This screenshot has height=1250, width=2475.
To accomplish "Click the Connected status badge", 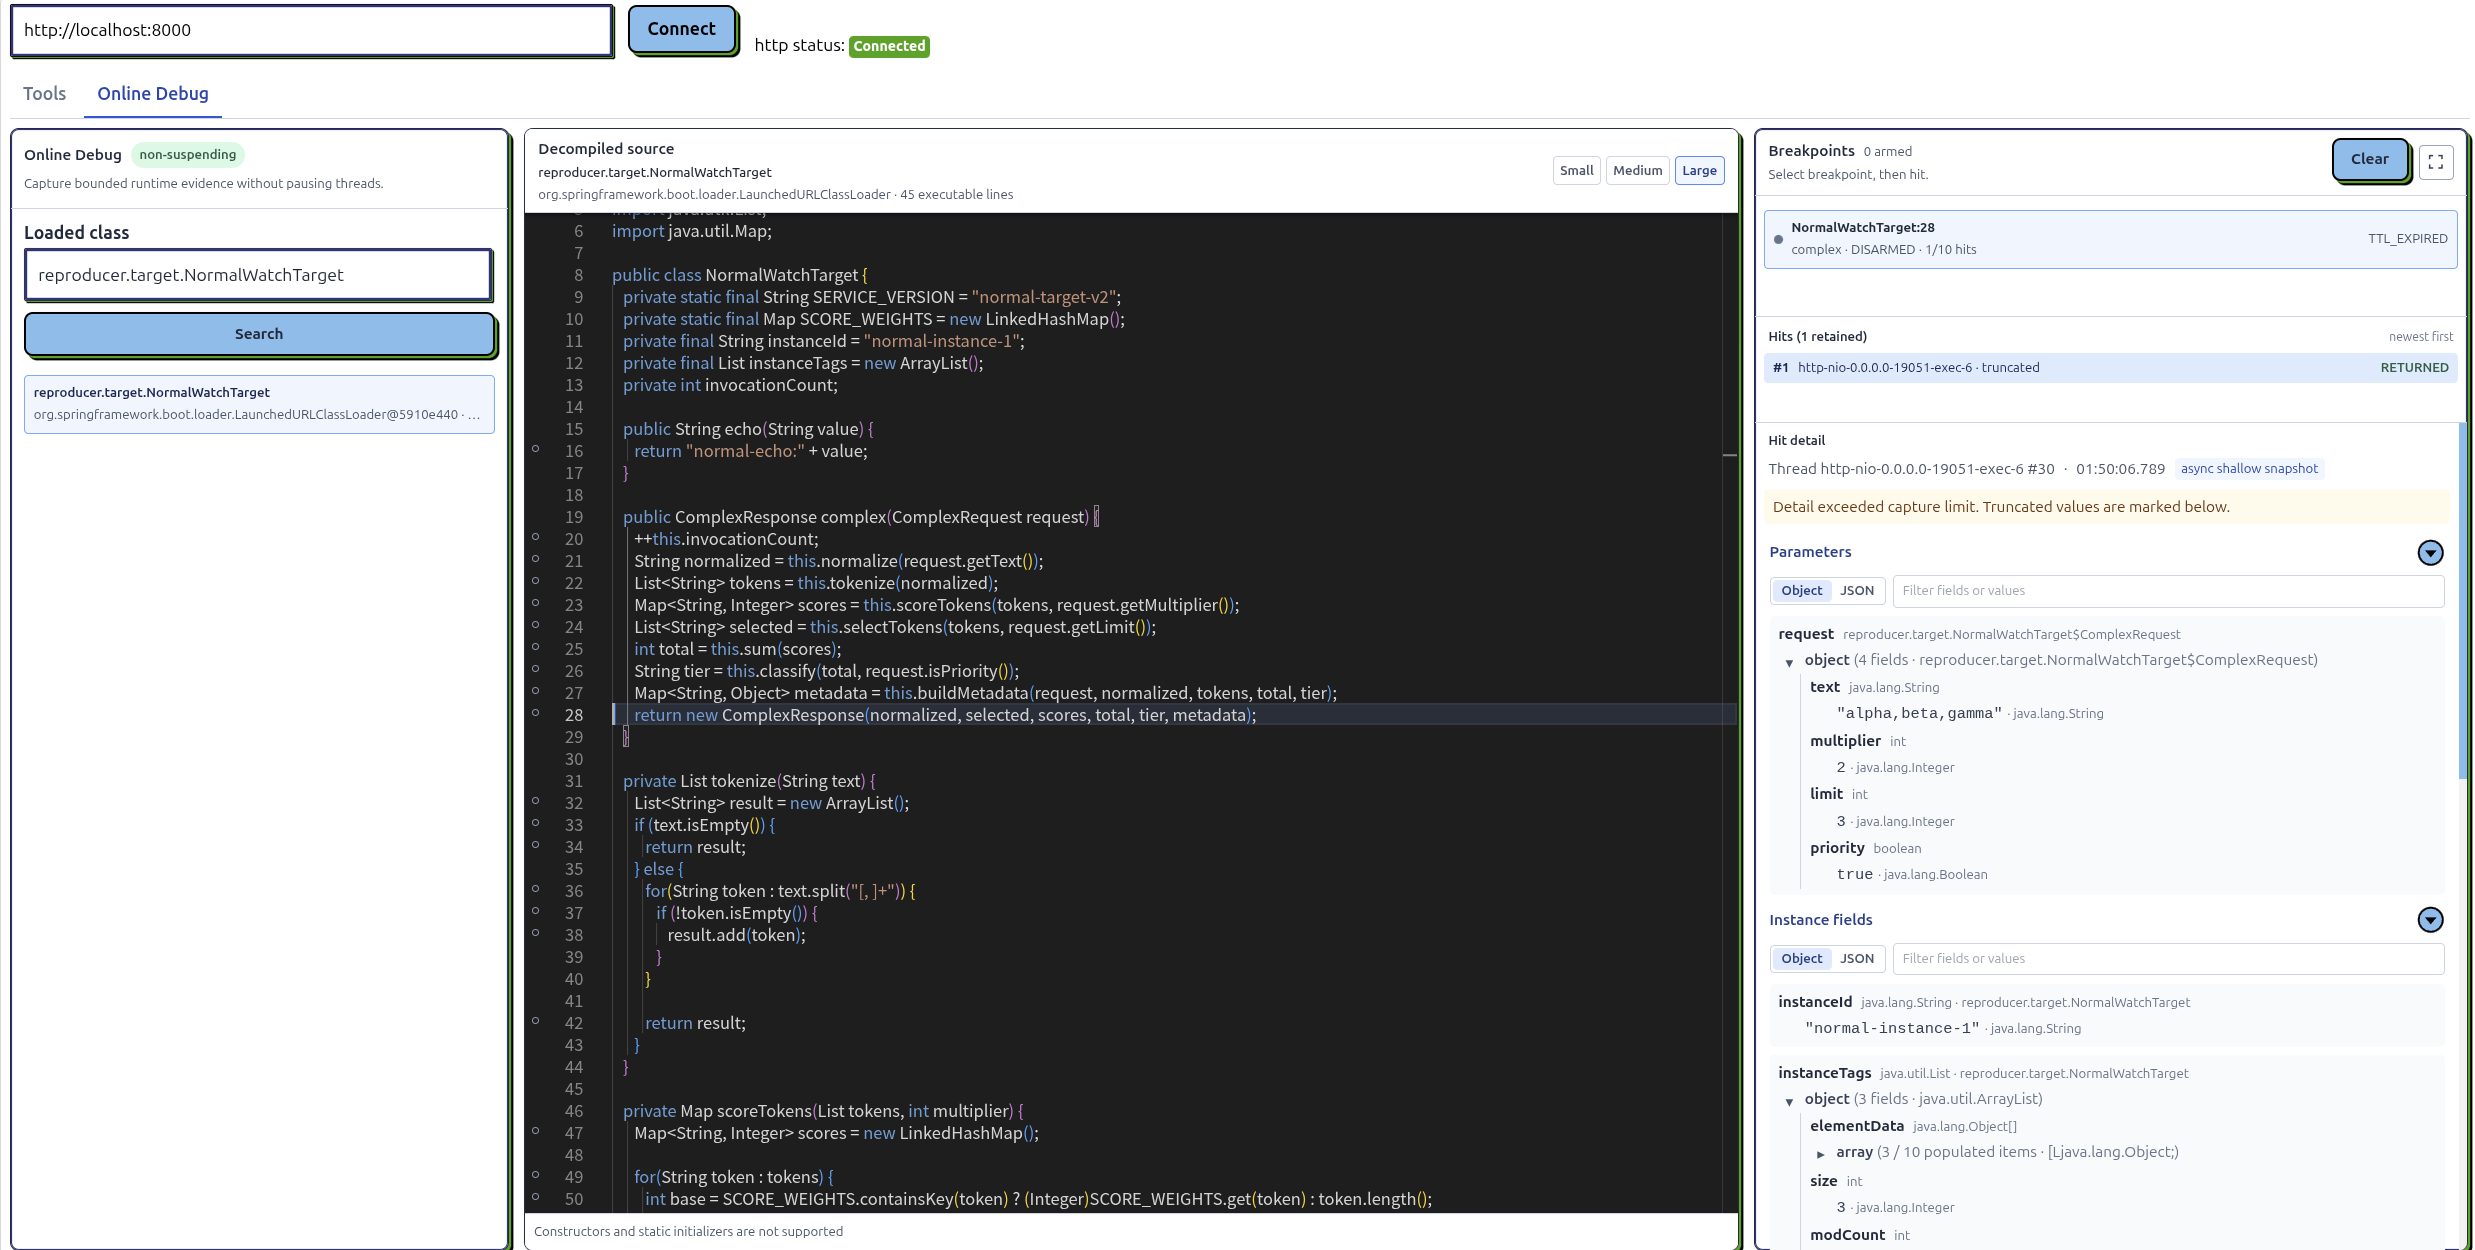I will [889, 46].
